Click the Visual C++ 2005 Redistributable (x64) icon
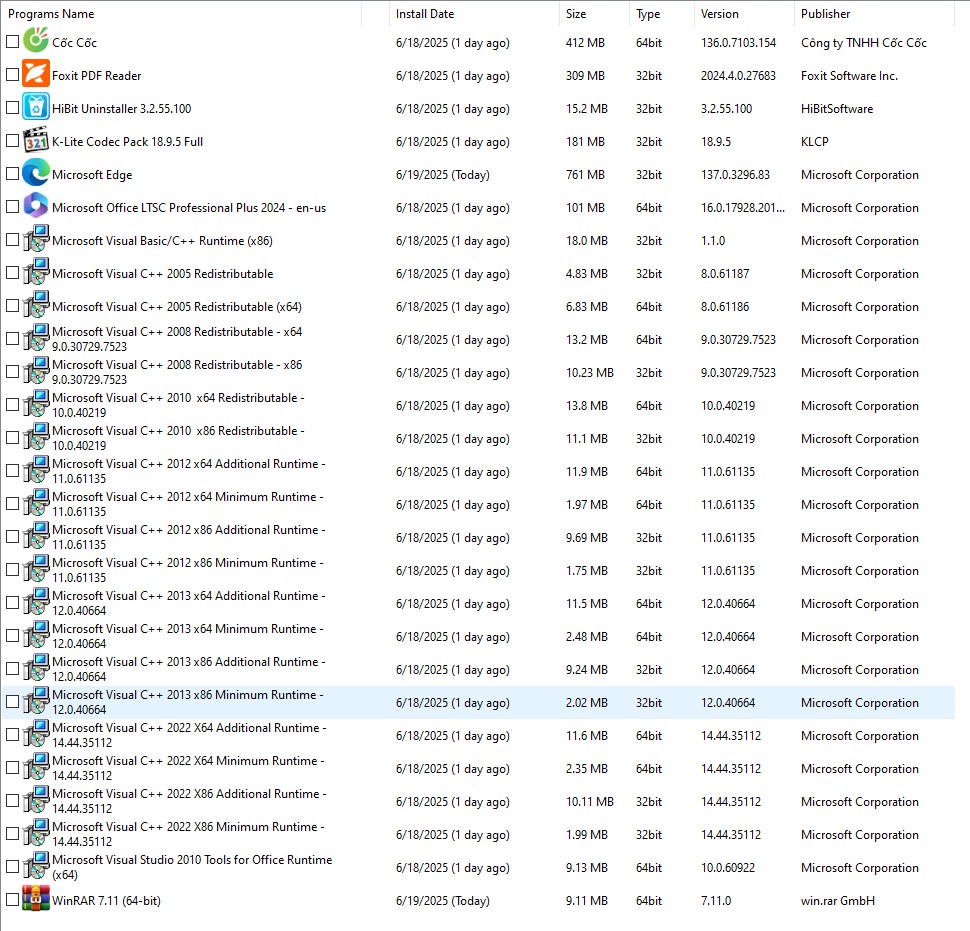Image resolution: width=970 pixels, height=931 pixels. click(x=36, y=304)
